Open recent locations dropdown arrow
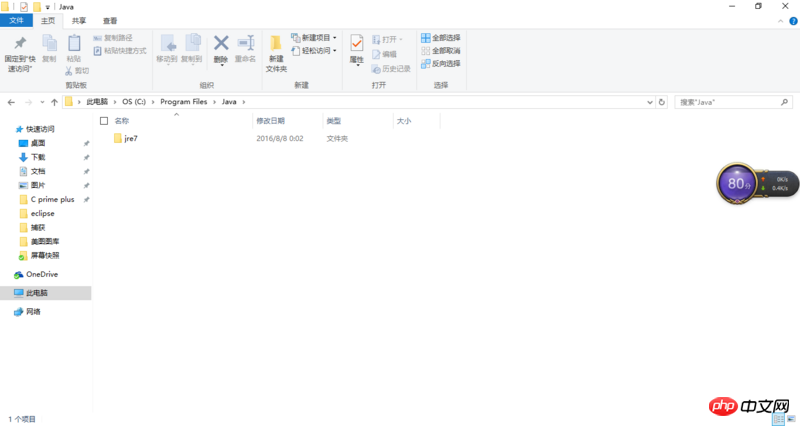This screenshot has height=426, width=800. [42, 102]
